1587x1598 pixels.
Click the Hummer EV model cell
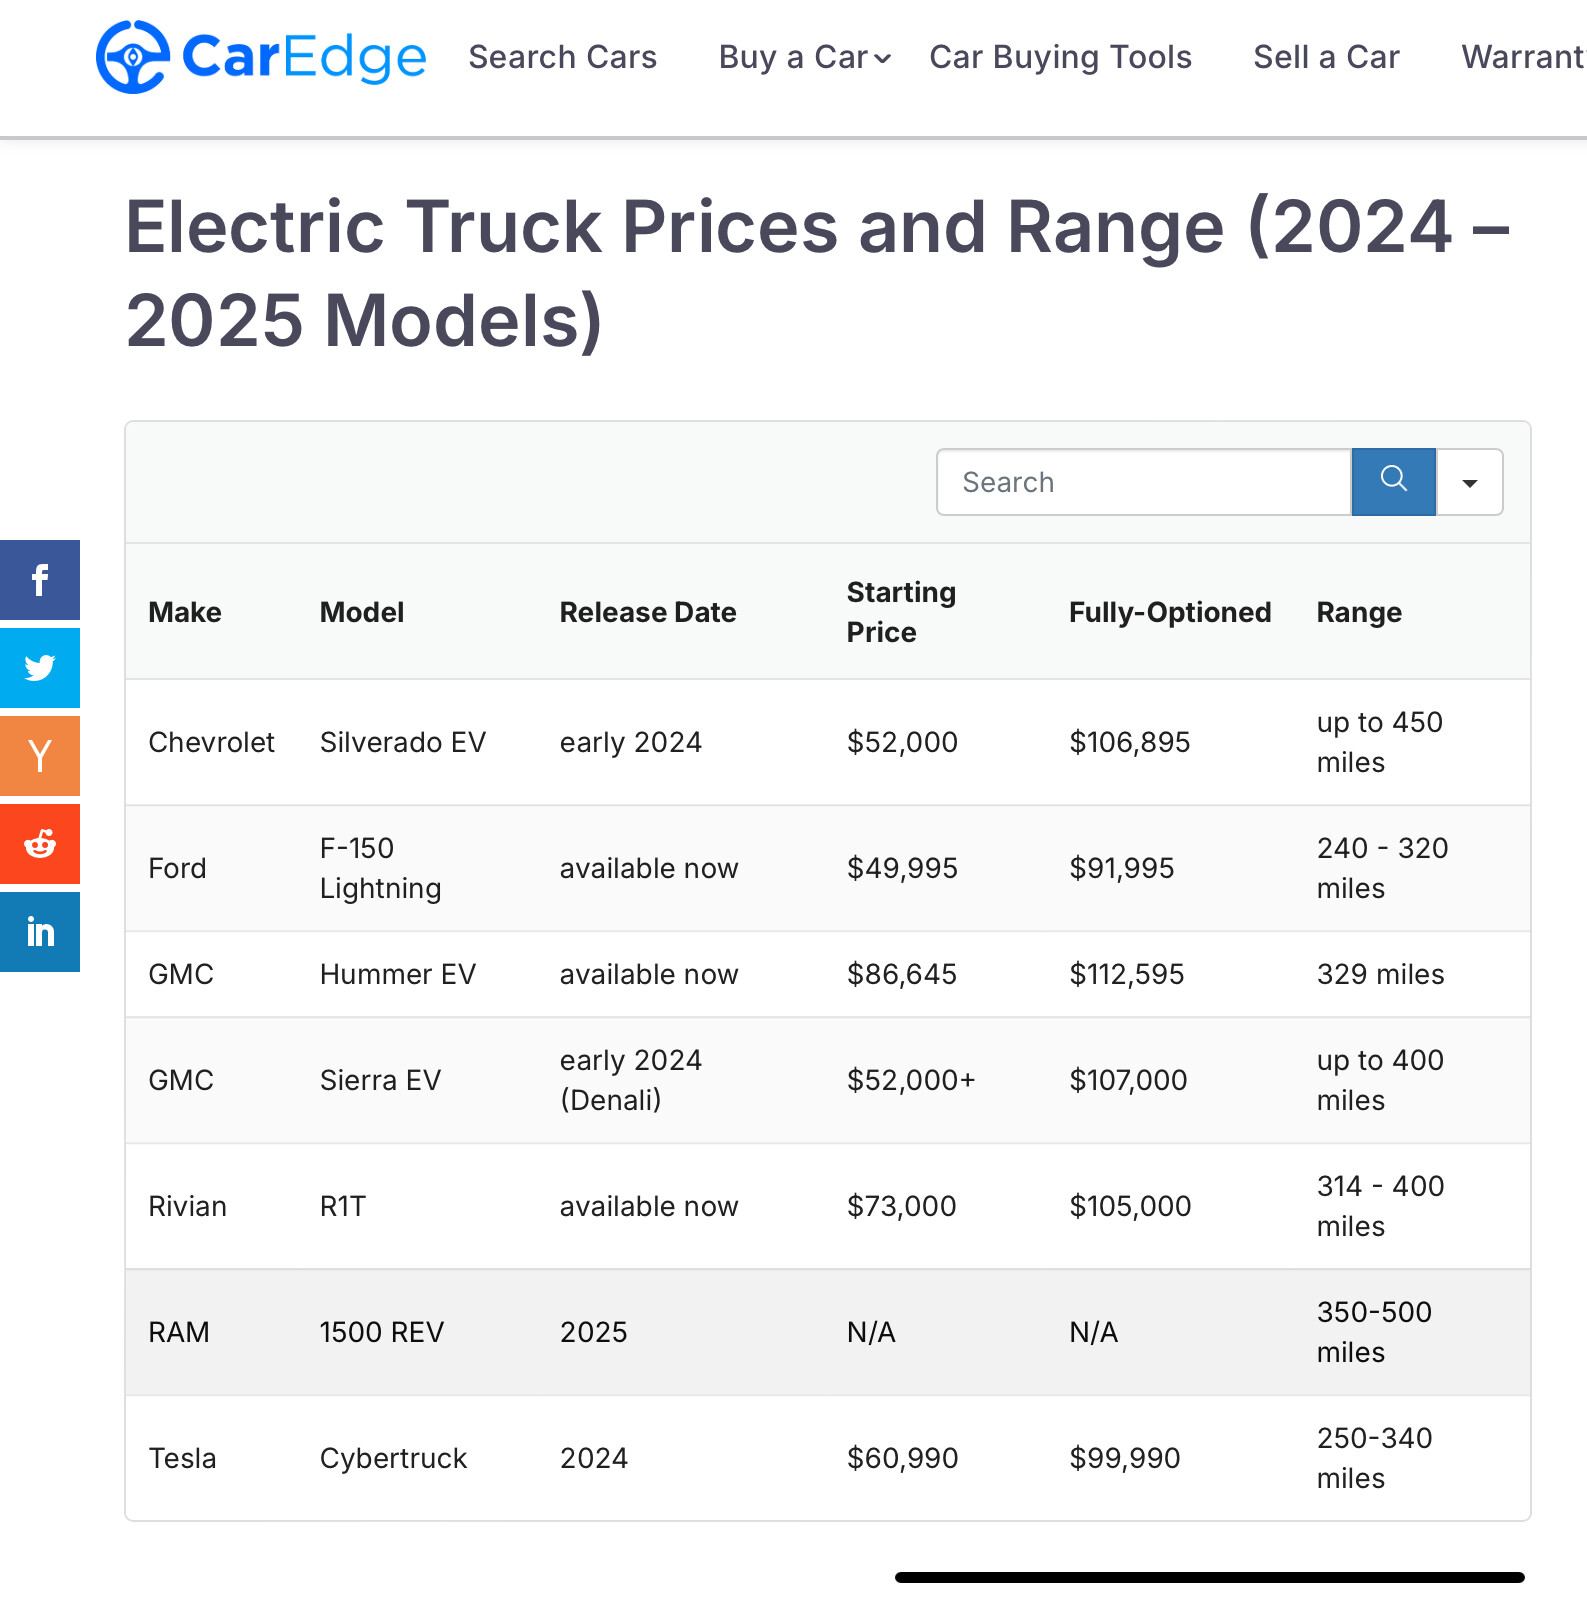(x=398, y=974)
